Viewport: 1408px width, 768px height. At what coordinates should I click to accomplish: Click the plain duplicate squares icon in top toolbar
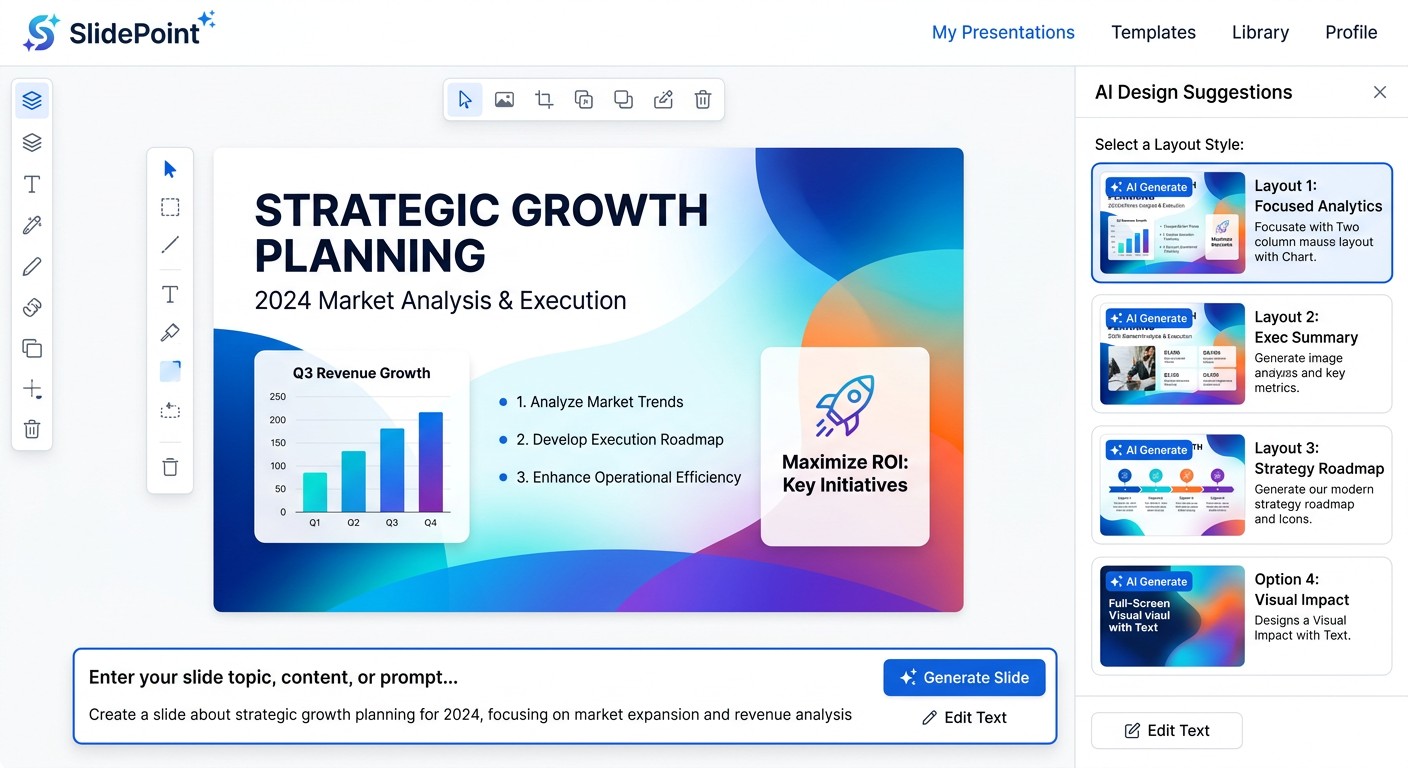click(623, 99)
